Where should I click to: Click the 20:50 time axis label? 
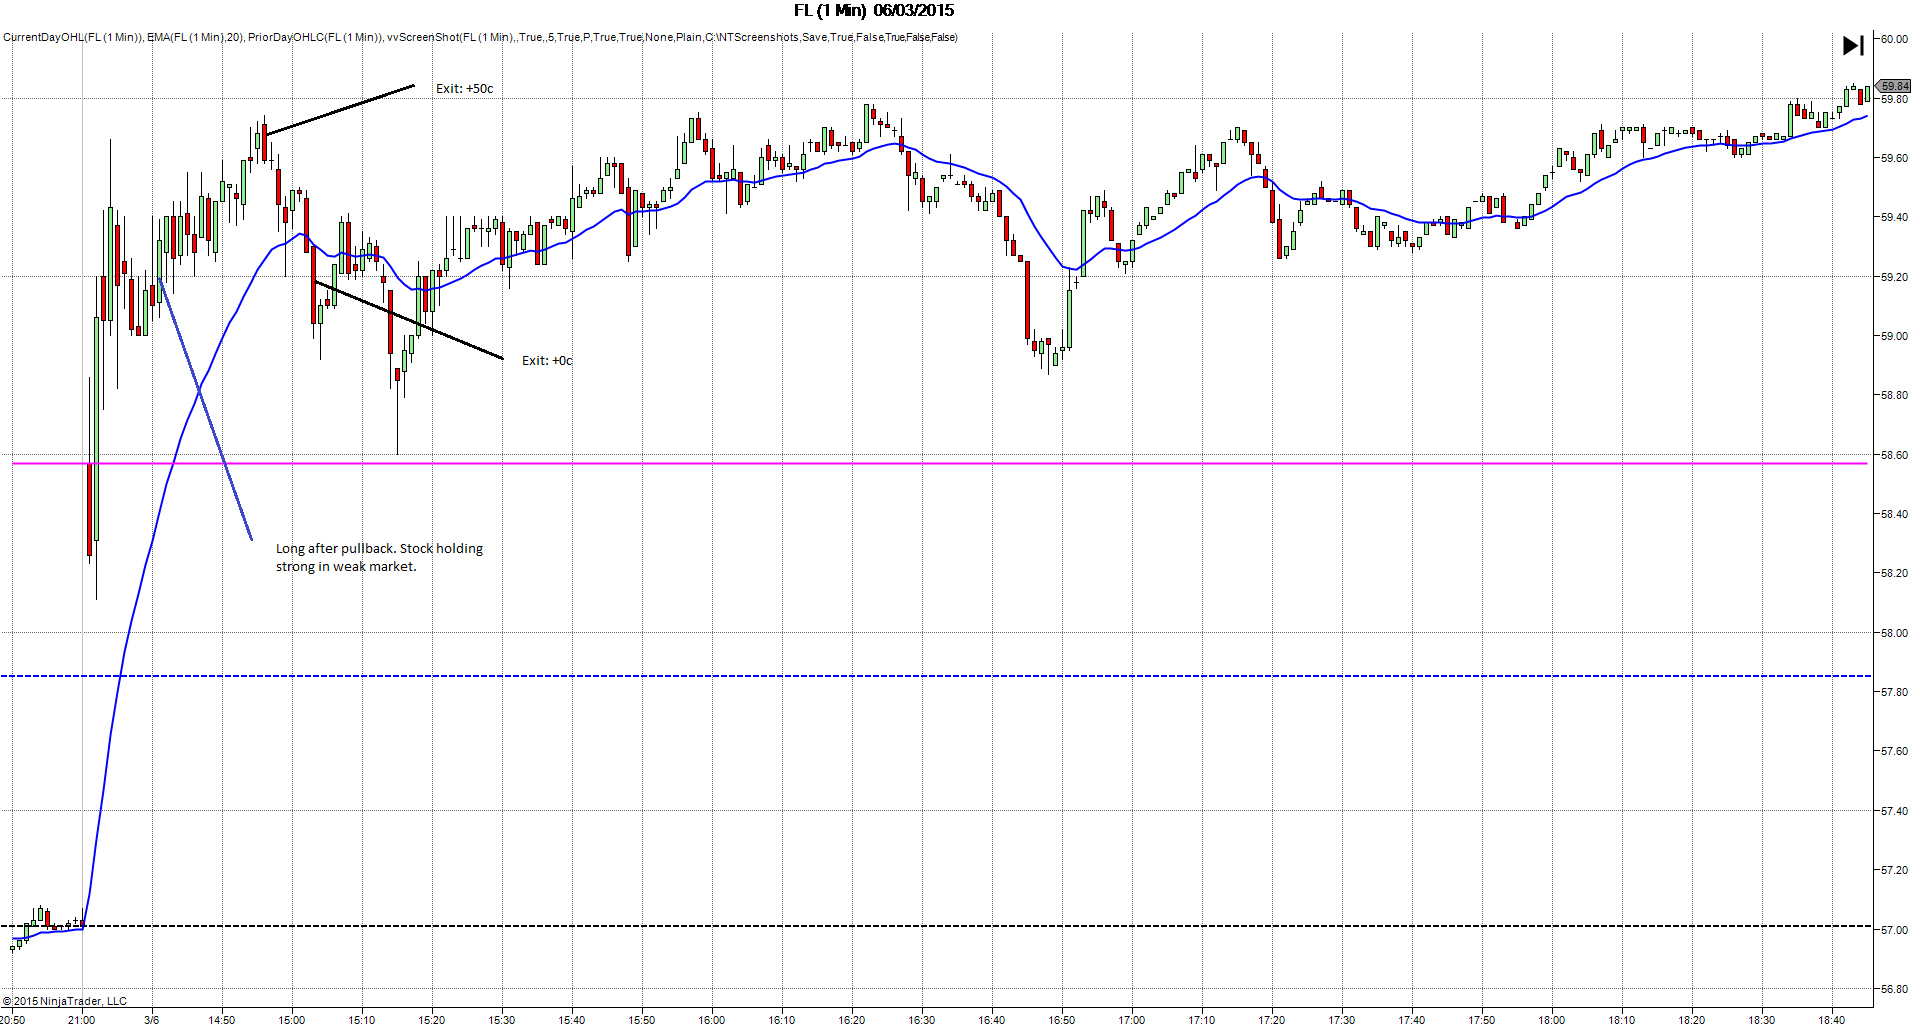[13, 1020]
